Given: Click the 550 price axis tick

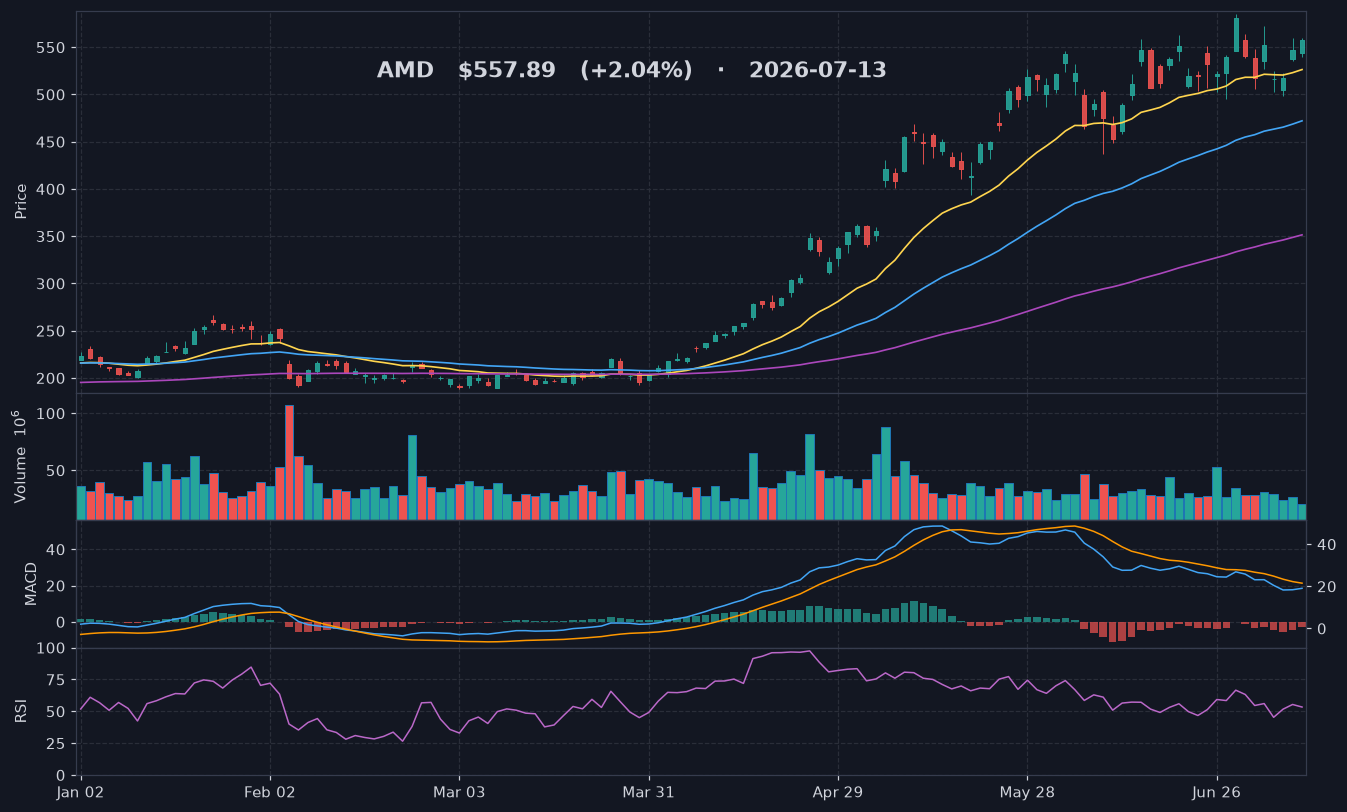Looking at the screenshot, I should click(x=51, y=48).
